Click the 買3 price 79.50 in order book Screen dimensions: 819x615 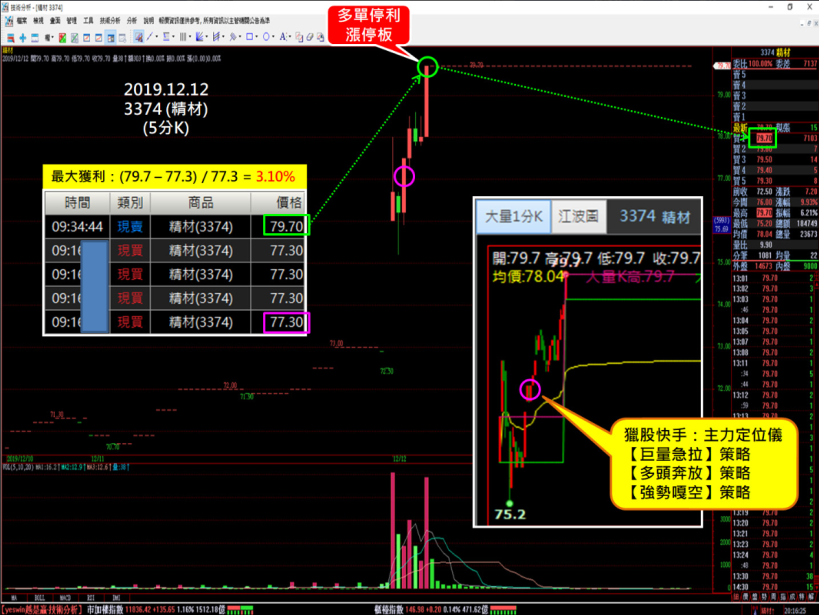point(764,159)
